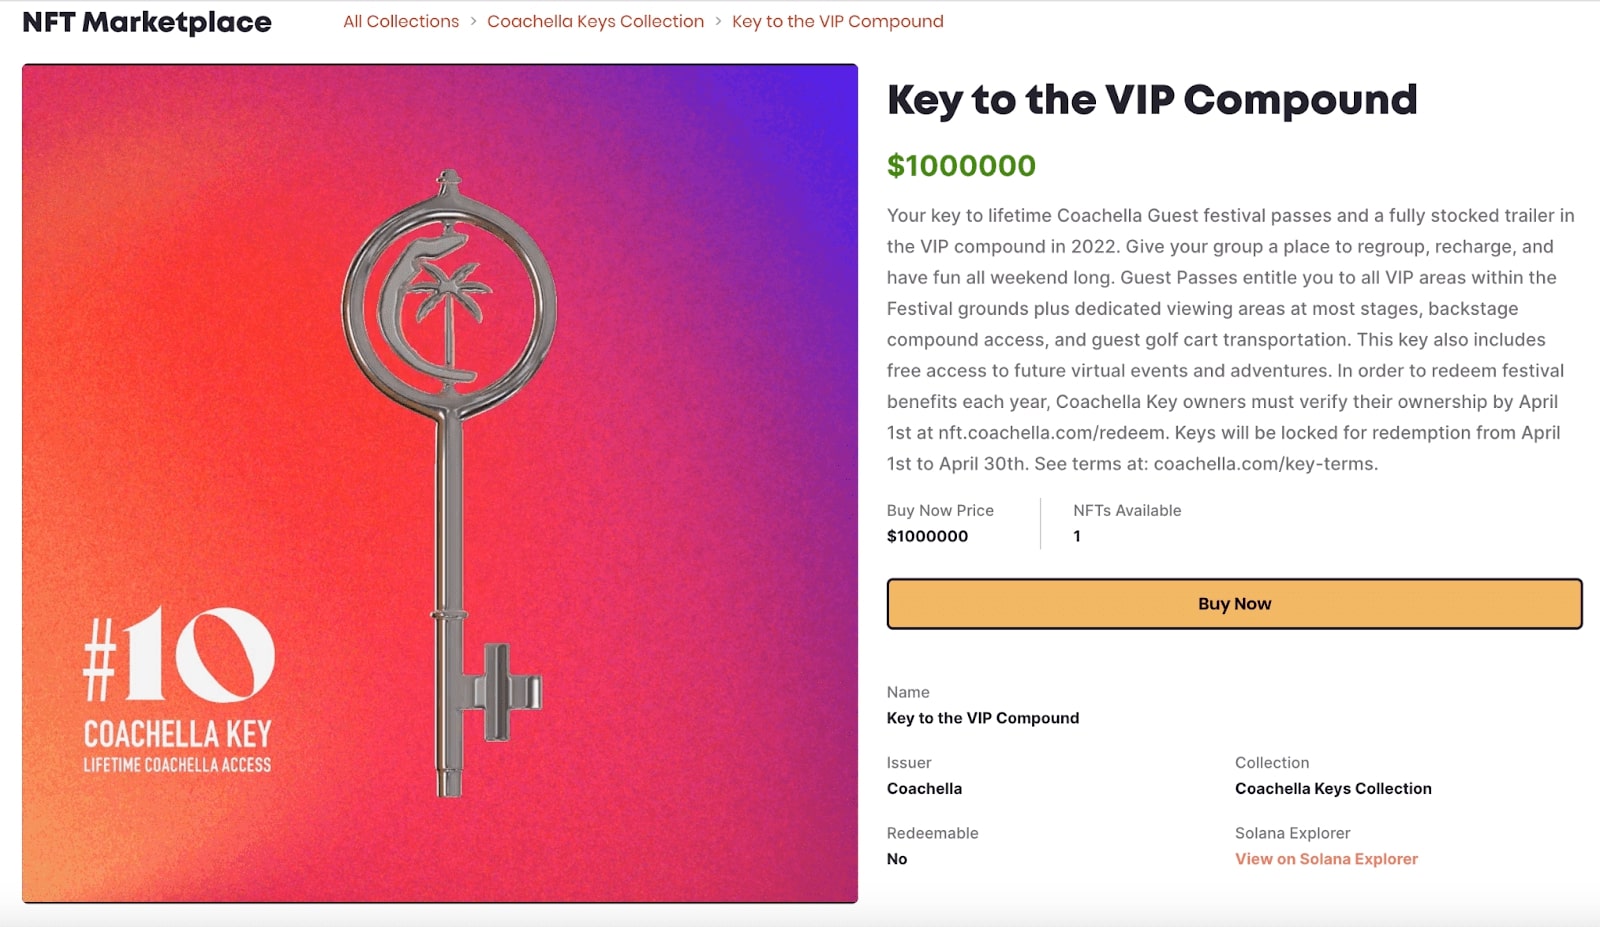This screenshot has width=1600, height=927.
Task: Click the NFT description paragraph
Action: point(1230,340)
